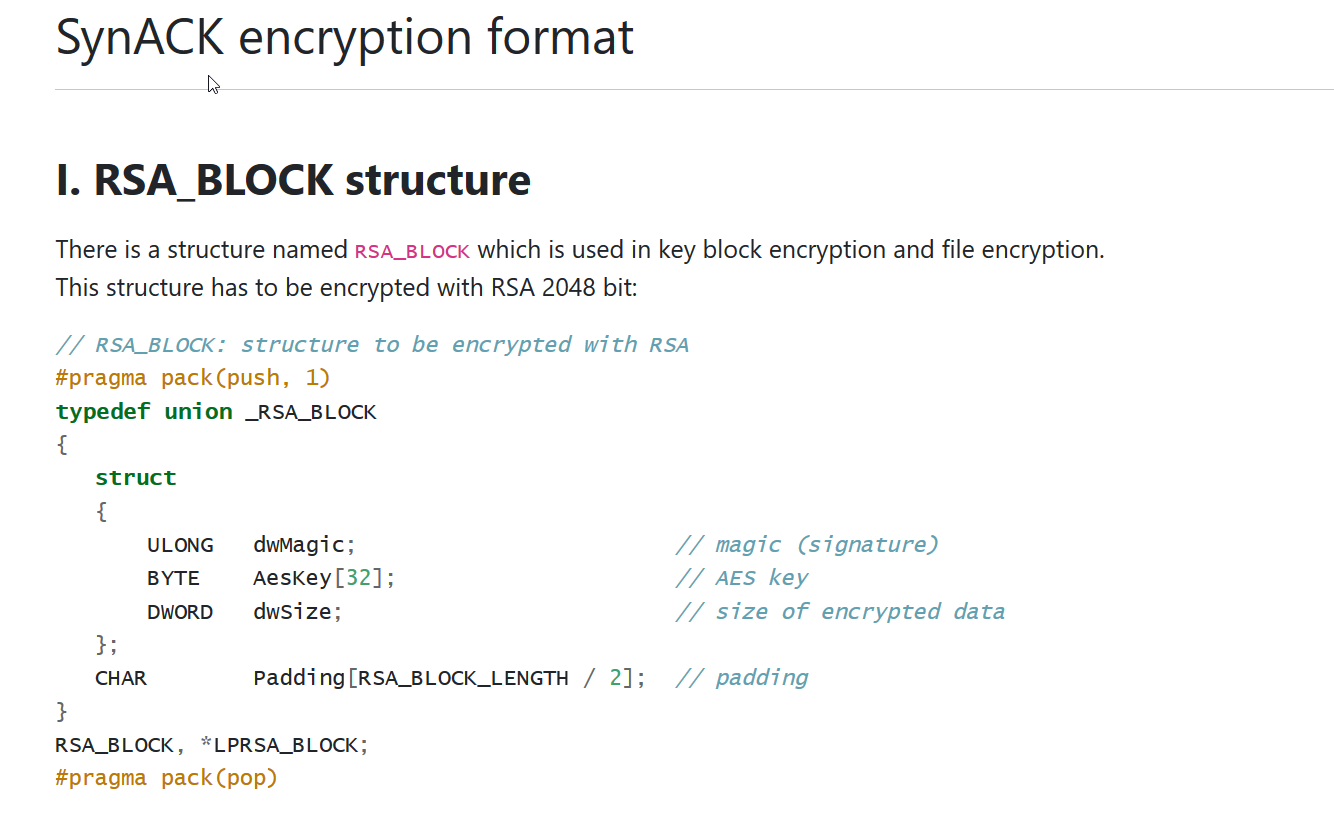This screenshot has height=821, width=1334.
Task: Click the "ULONG" type name
Action: (180, 545)
